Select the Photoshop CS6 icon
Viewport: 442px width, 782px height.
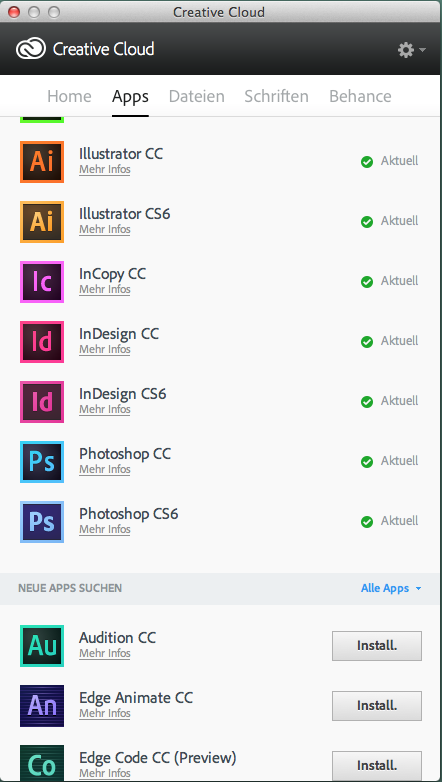pos(42,522)
